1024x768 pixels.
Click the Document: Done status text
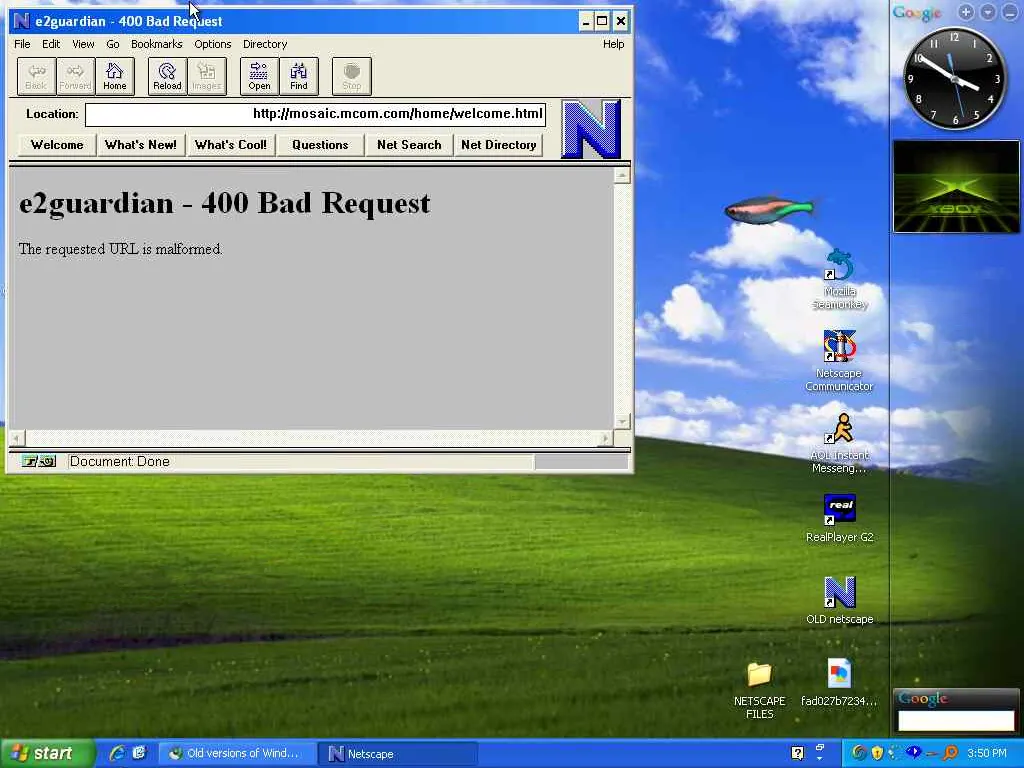click(x=120, y=462)
